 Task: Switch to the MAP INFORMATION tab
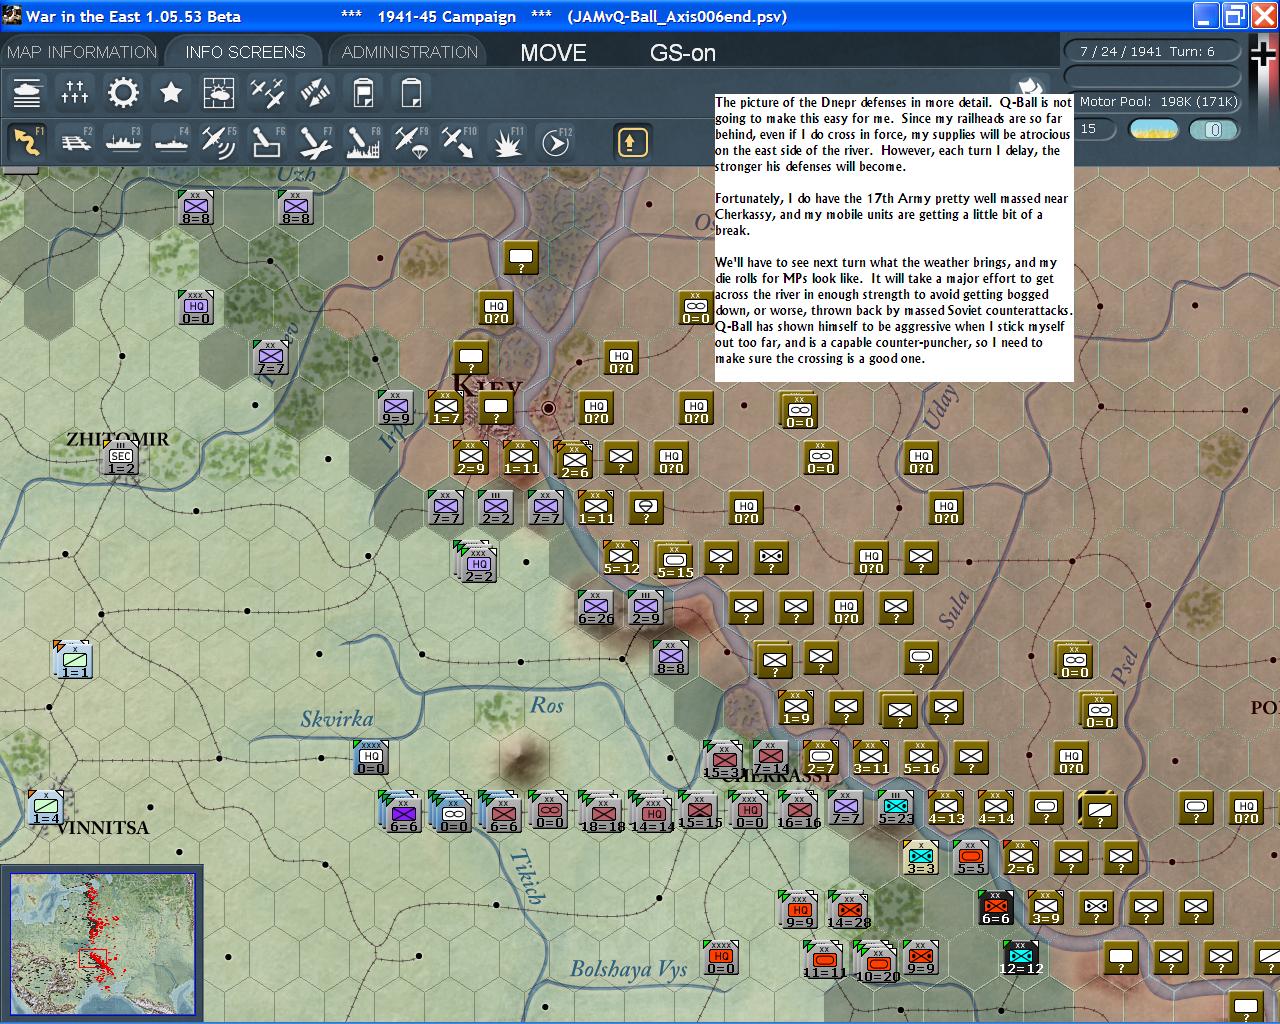click(82, 52)
